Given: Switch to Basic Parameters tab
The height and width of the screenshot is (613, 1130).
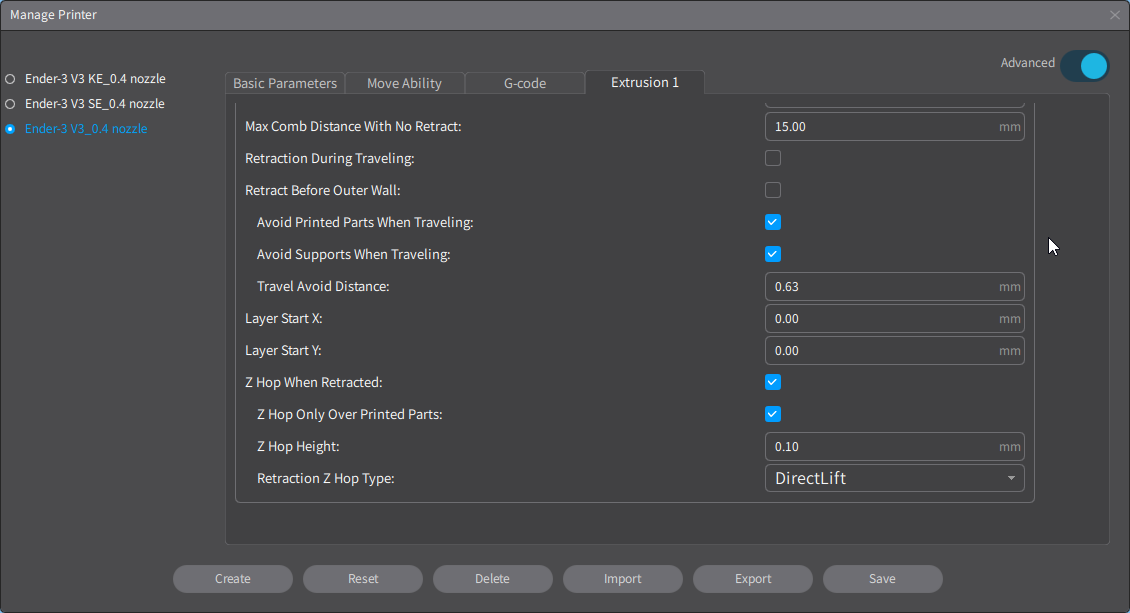Looking at the screenshot, I should 285,83.
